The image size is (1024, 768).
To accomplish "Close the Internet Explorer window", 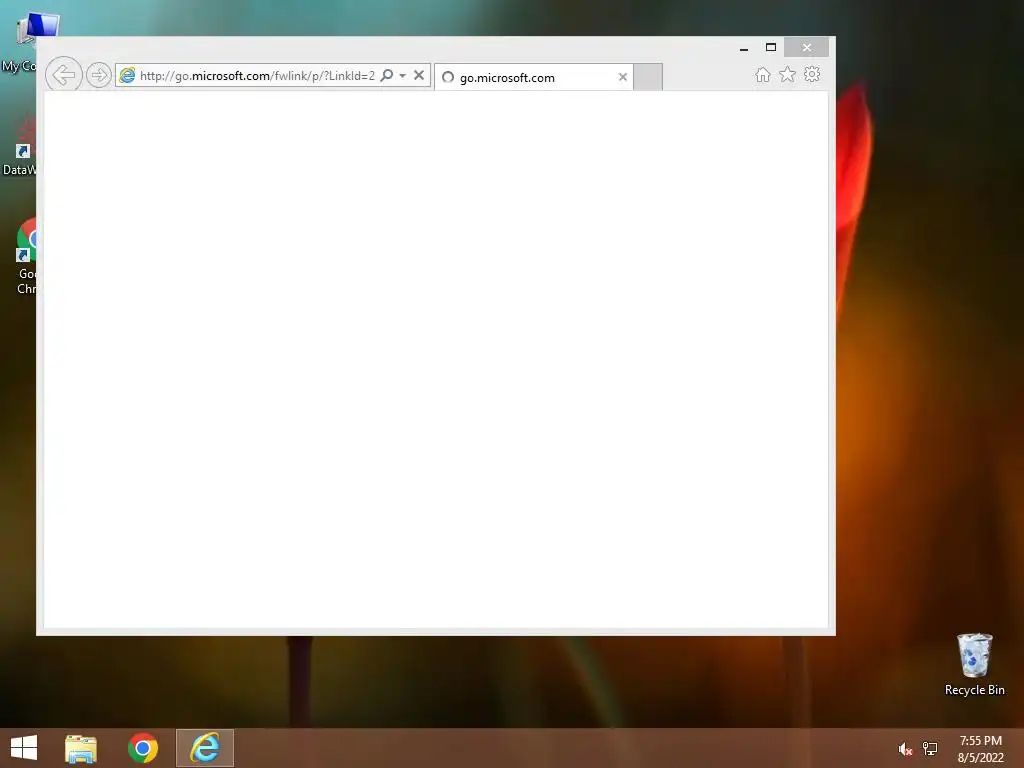I will (x=807, y=48).
